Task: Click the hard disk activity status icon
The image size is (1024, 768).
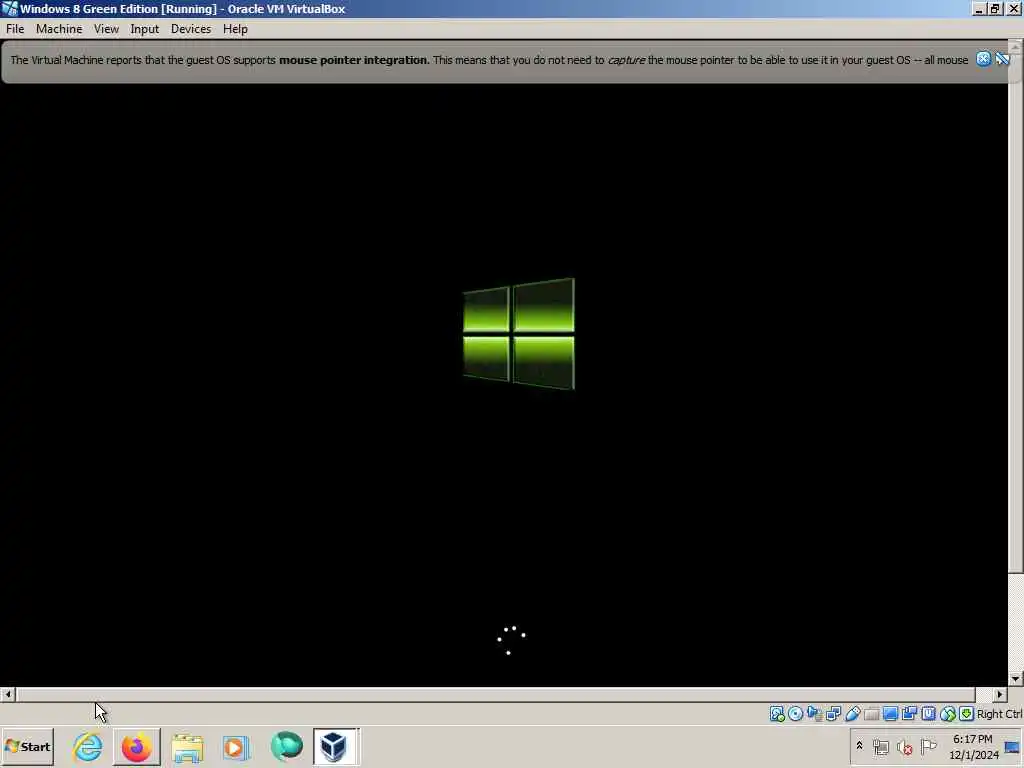Action: click(x=776, y=714)
